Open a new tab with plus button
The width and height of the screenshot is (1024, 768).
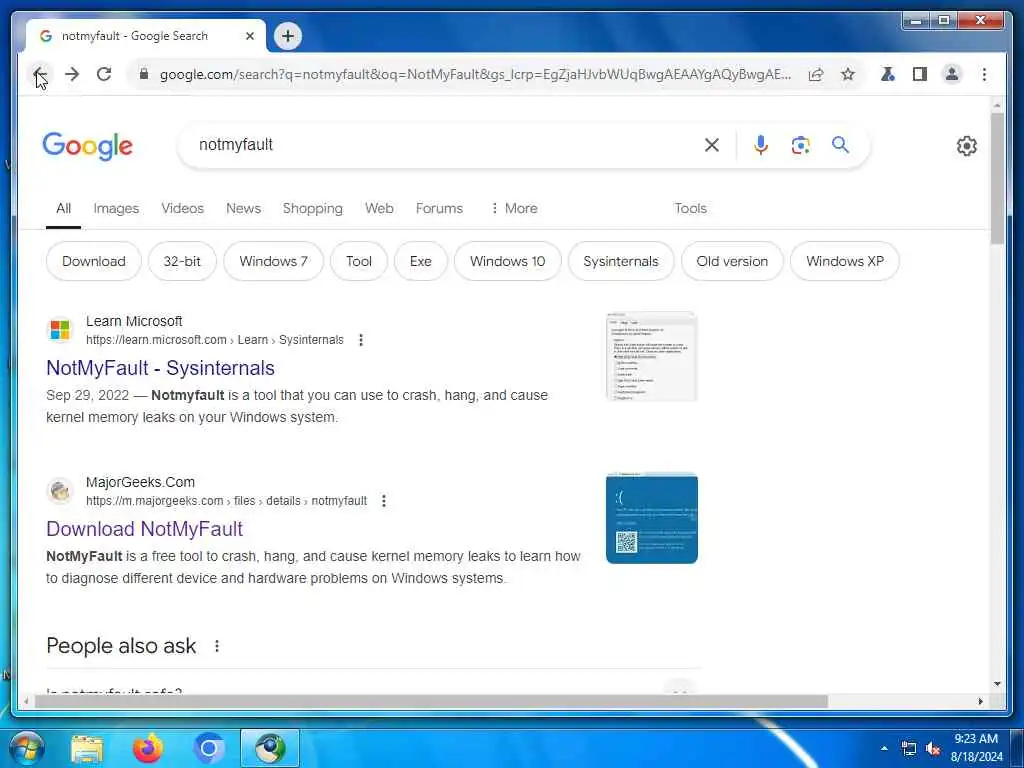(288, 36)
